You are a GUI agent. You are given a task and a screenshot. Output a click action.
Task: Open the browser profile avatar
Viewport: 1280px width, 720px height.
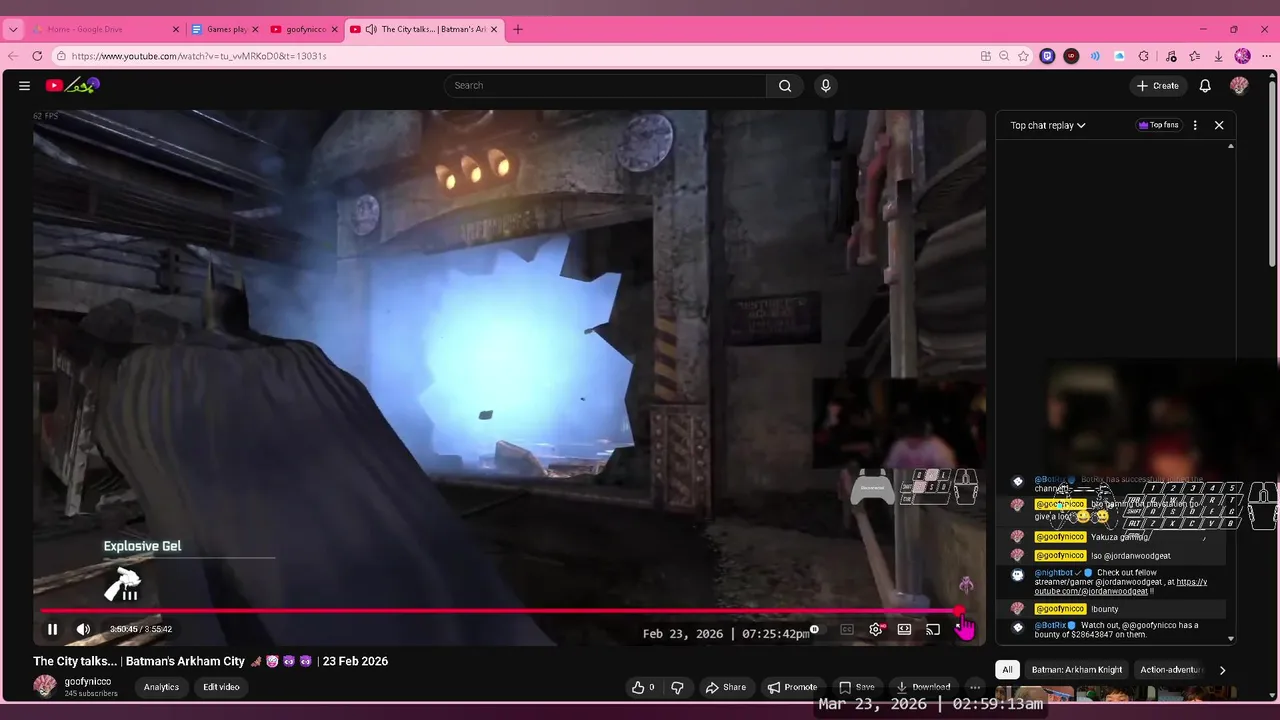click(x=1243, y=56)
